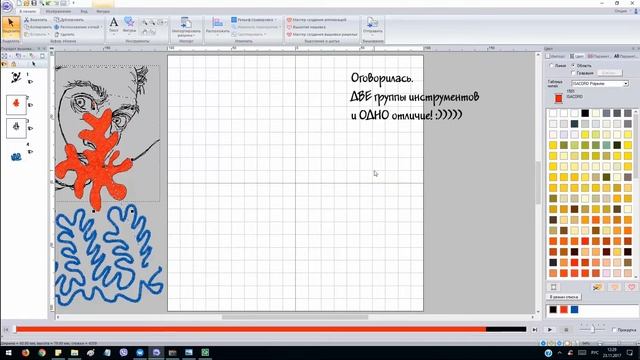Pick the black swatch in the palette's top row
This screenshot has height=360, width=640.
pyautogui.click(x=585, y=113)
